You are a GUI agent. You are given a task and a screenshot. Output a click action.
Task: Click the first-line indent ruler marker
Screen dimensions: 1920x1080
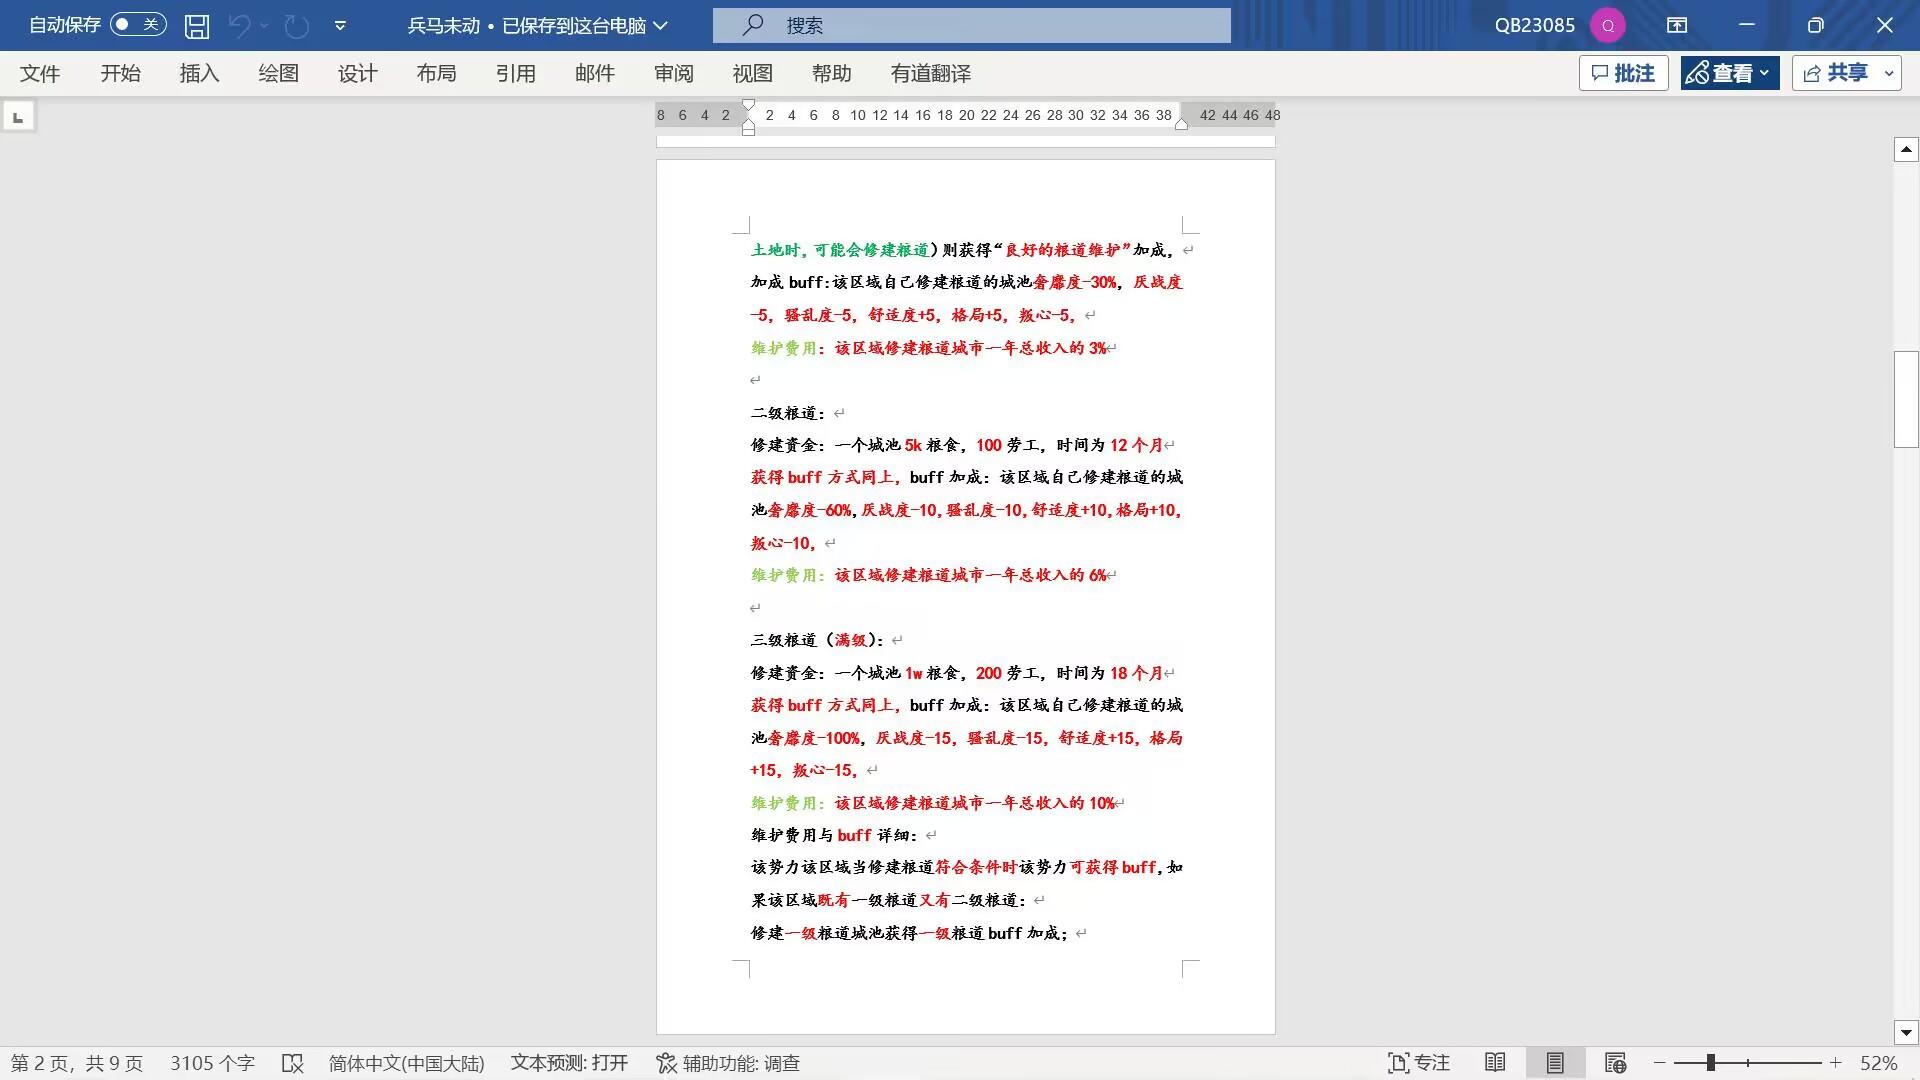(748, 106)
